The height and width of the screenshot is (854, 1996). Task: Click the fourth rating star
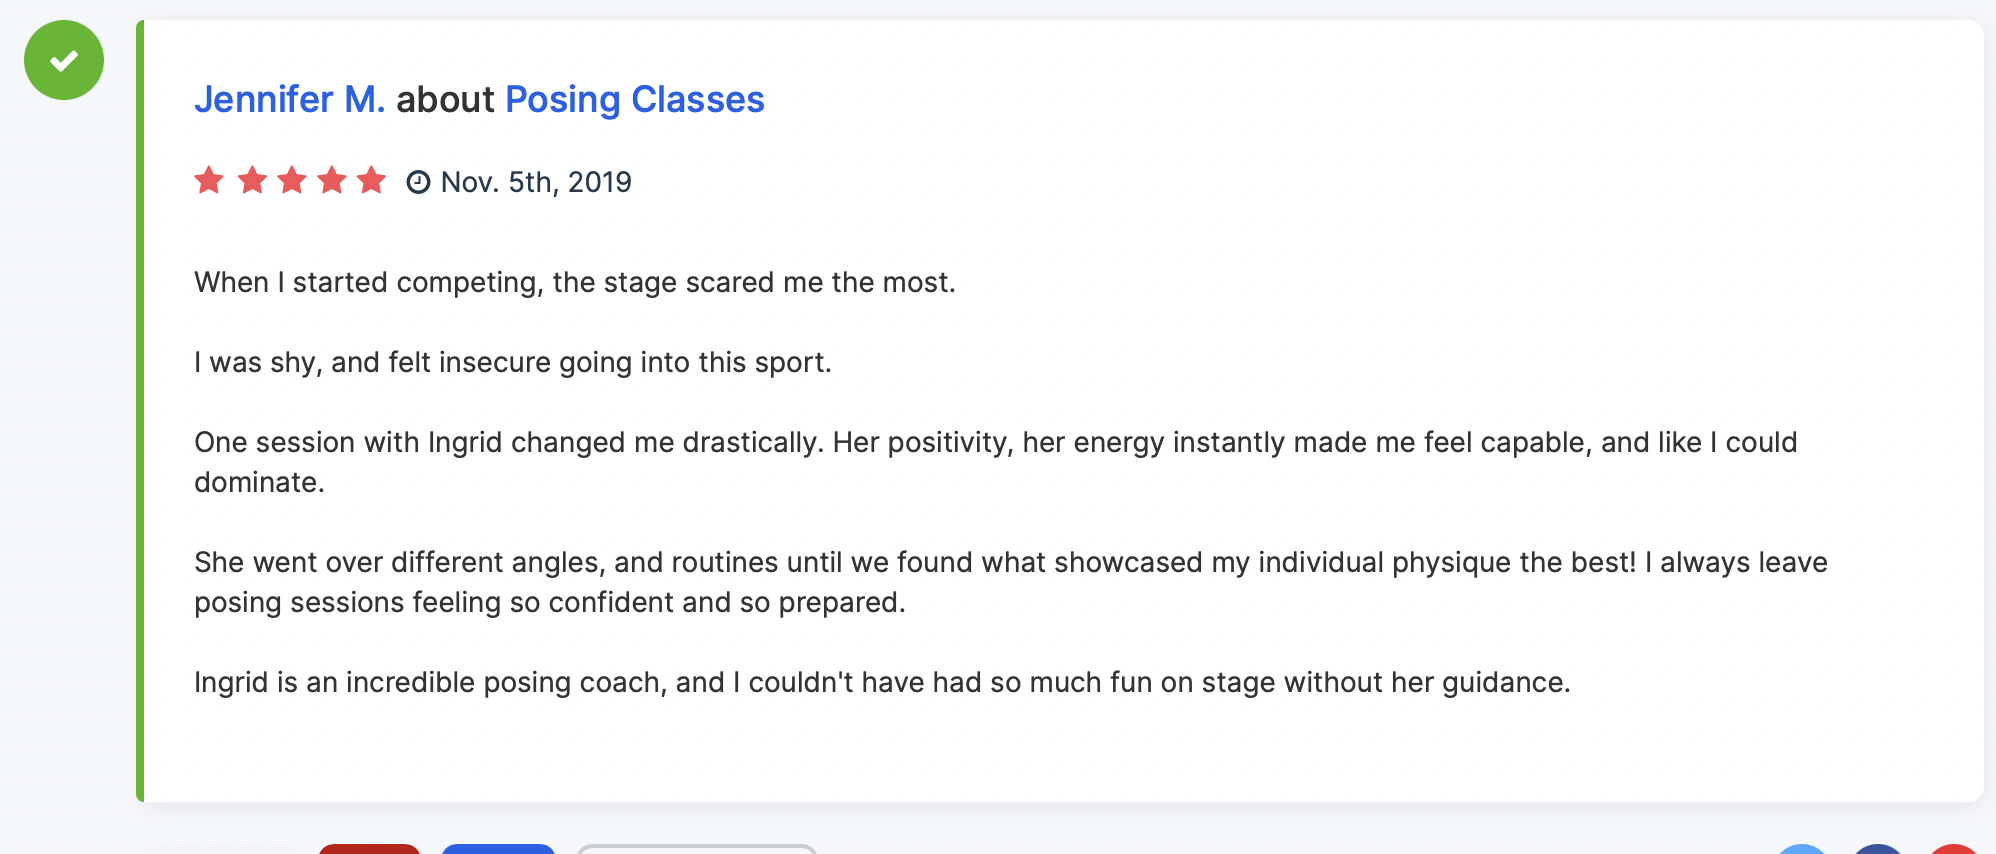[331, 180]
